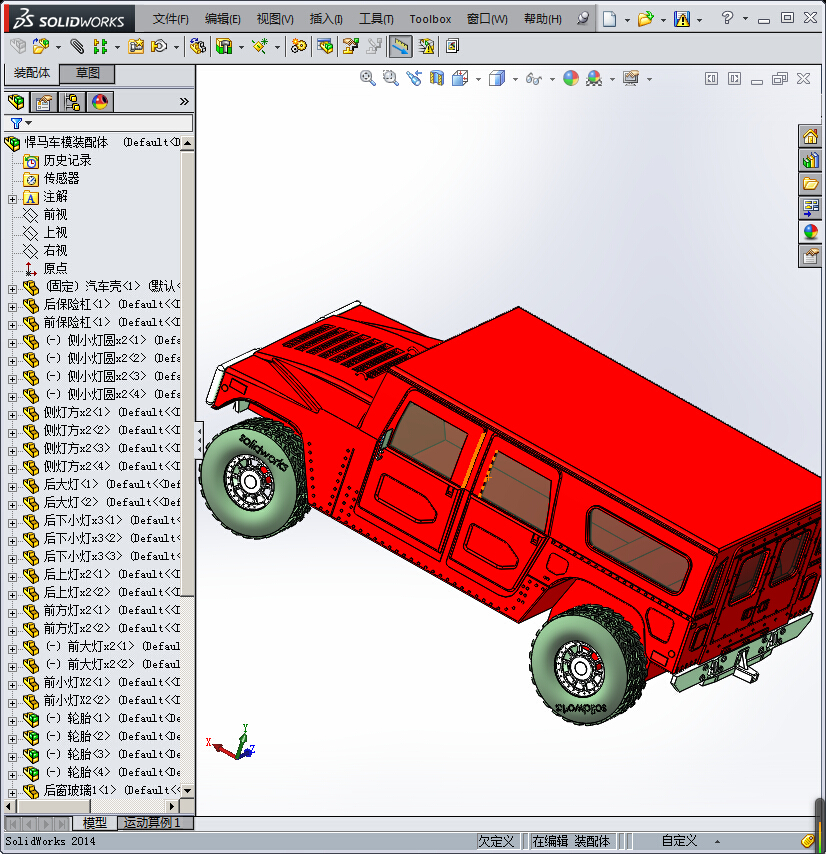The image size is (826, 854).
Task: Click the feature tree vertical scrollbar
Action: (x=188, y=374)
